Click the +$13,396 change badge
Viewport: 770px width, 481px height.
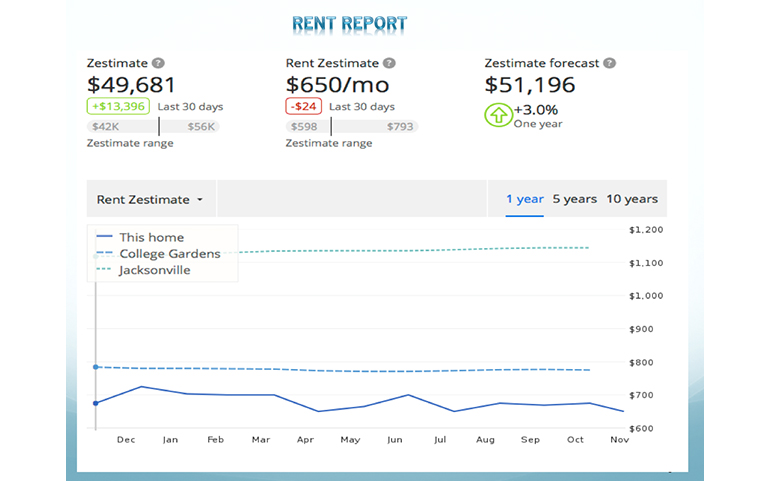[x=118, y=107]
